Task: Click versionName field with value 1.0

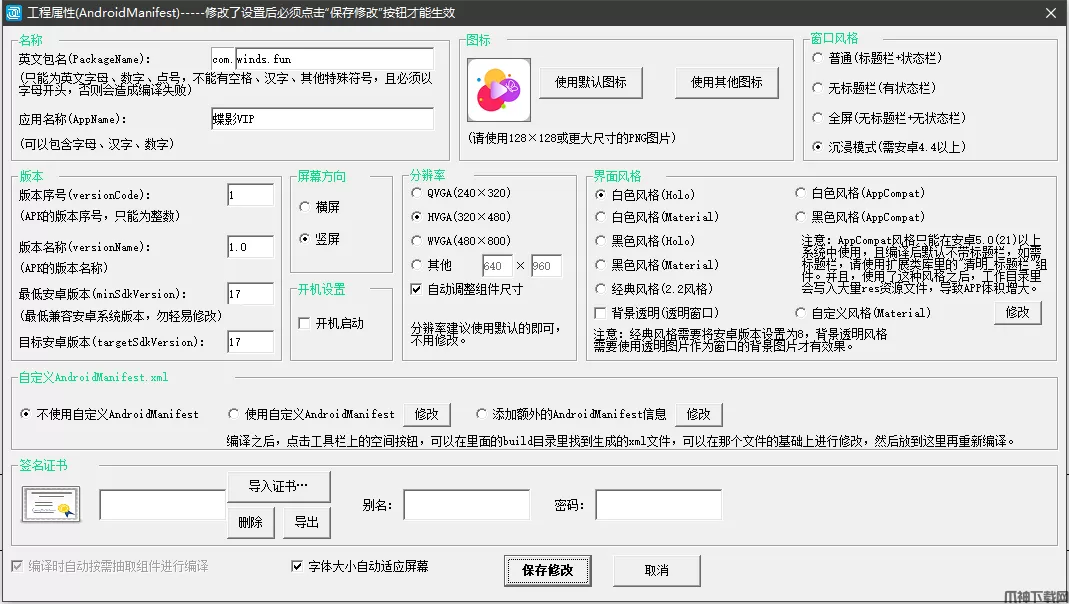Action: click(x=250, y=247)
